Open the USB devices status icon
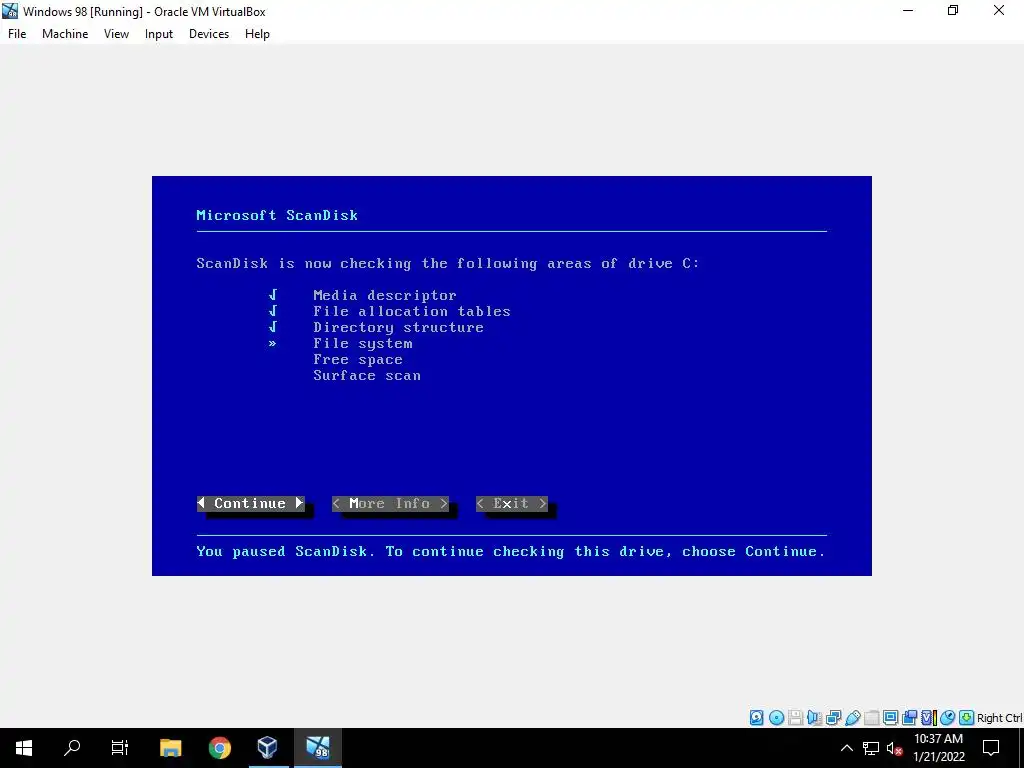This screenshot has width=1024, height=768. (852, 718)
